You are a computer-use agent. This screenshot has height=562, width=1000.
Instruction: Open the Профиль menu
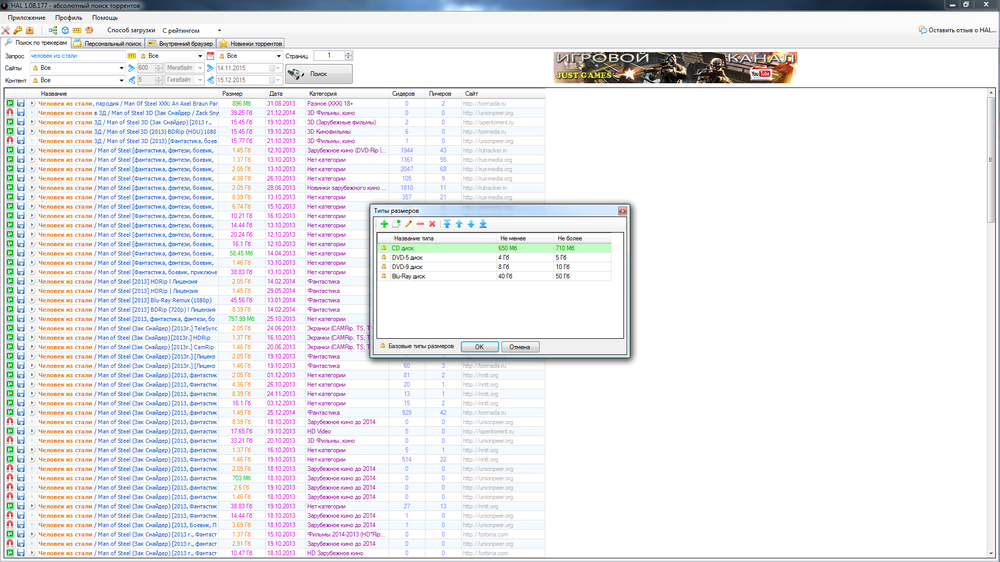tap(69, 18)
